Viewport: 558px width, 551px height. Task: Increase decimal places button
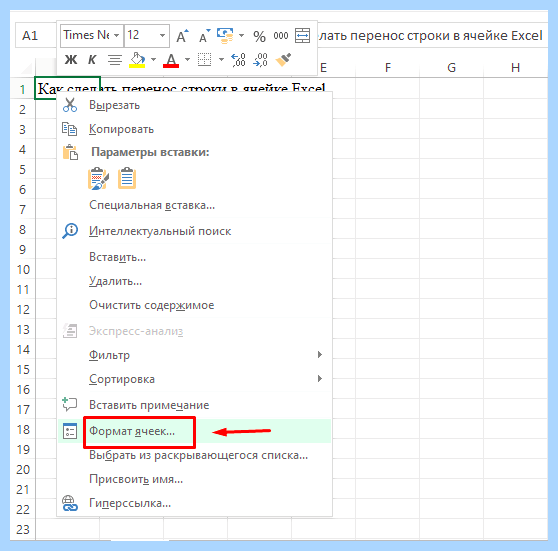(238, 60)
